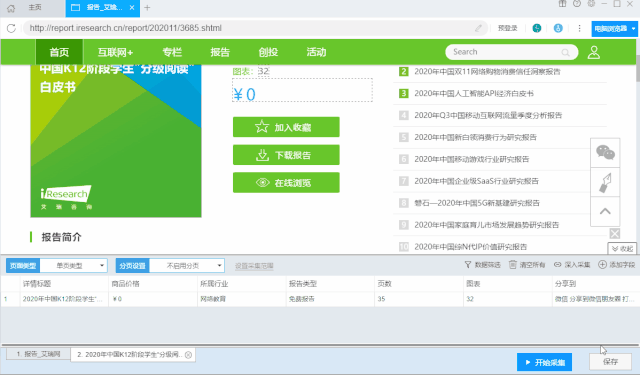Collapse the data panel with 收起
The image size is (640, 375).
click(622, 249)
